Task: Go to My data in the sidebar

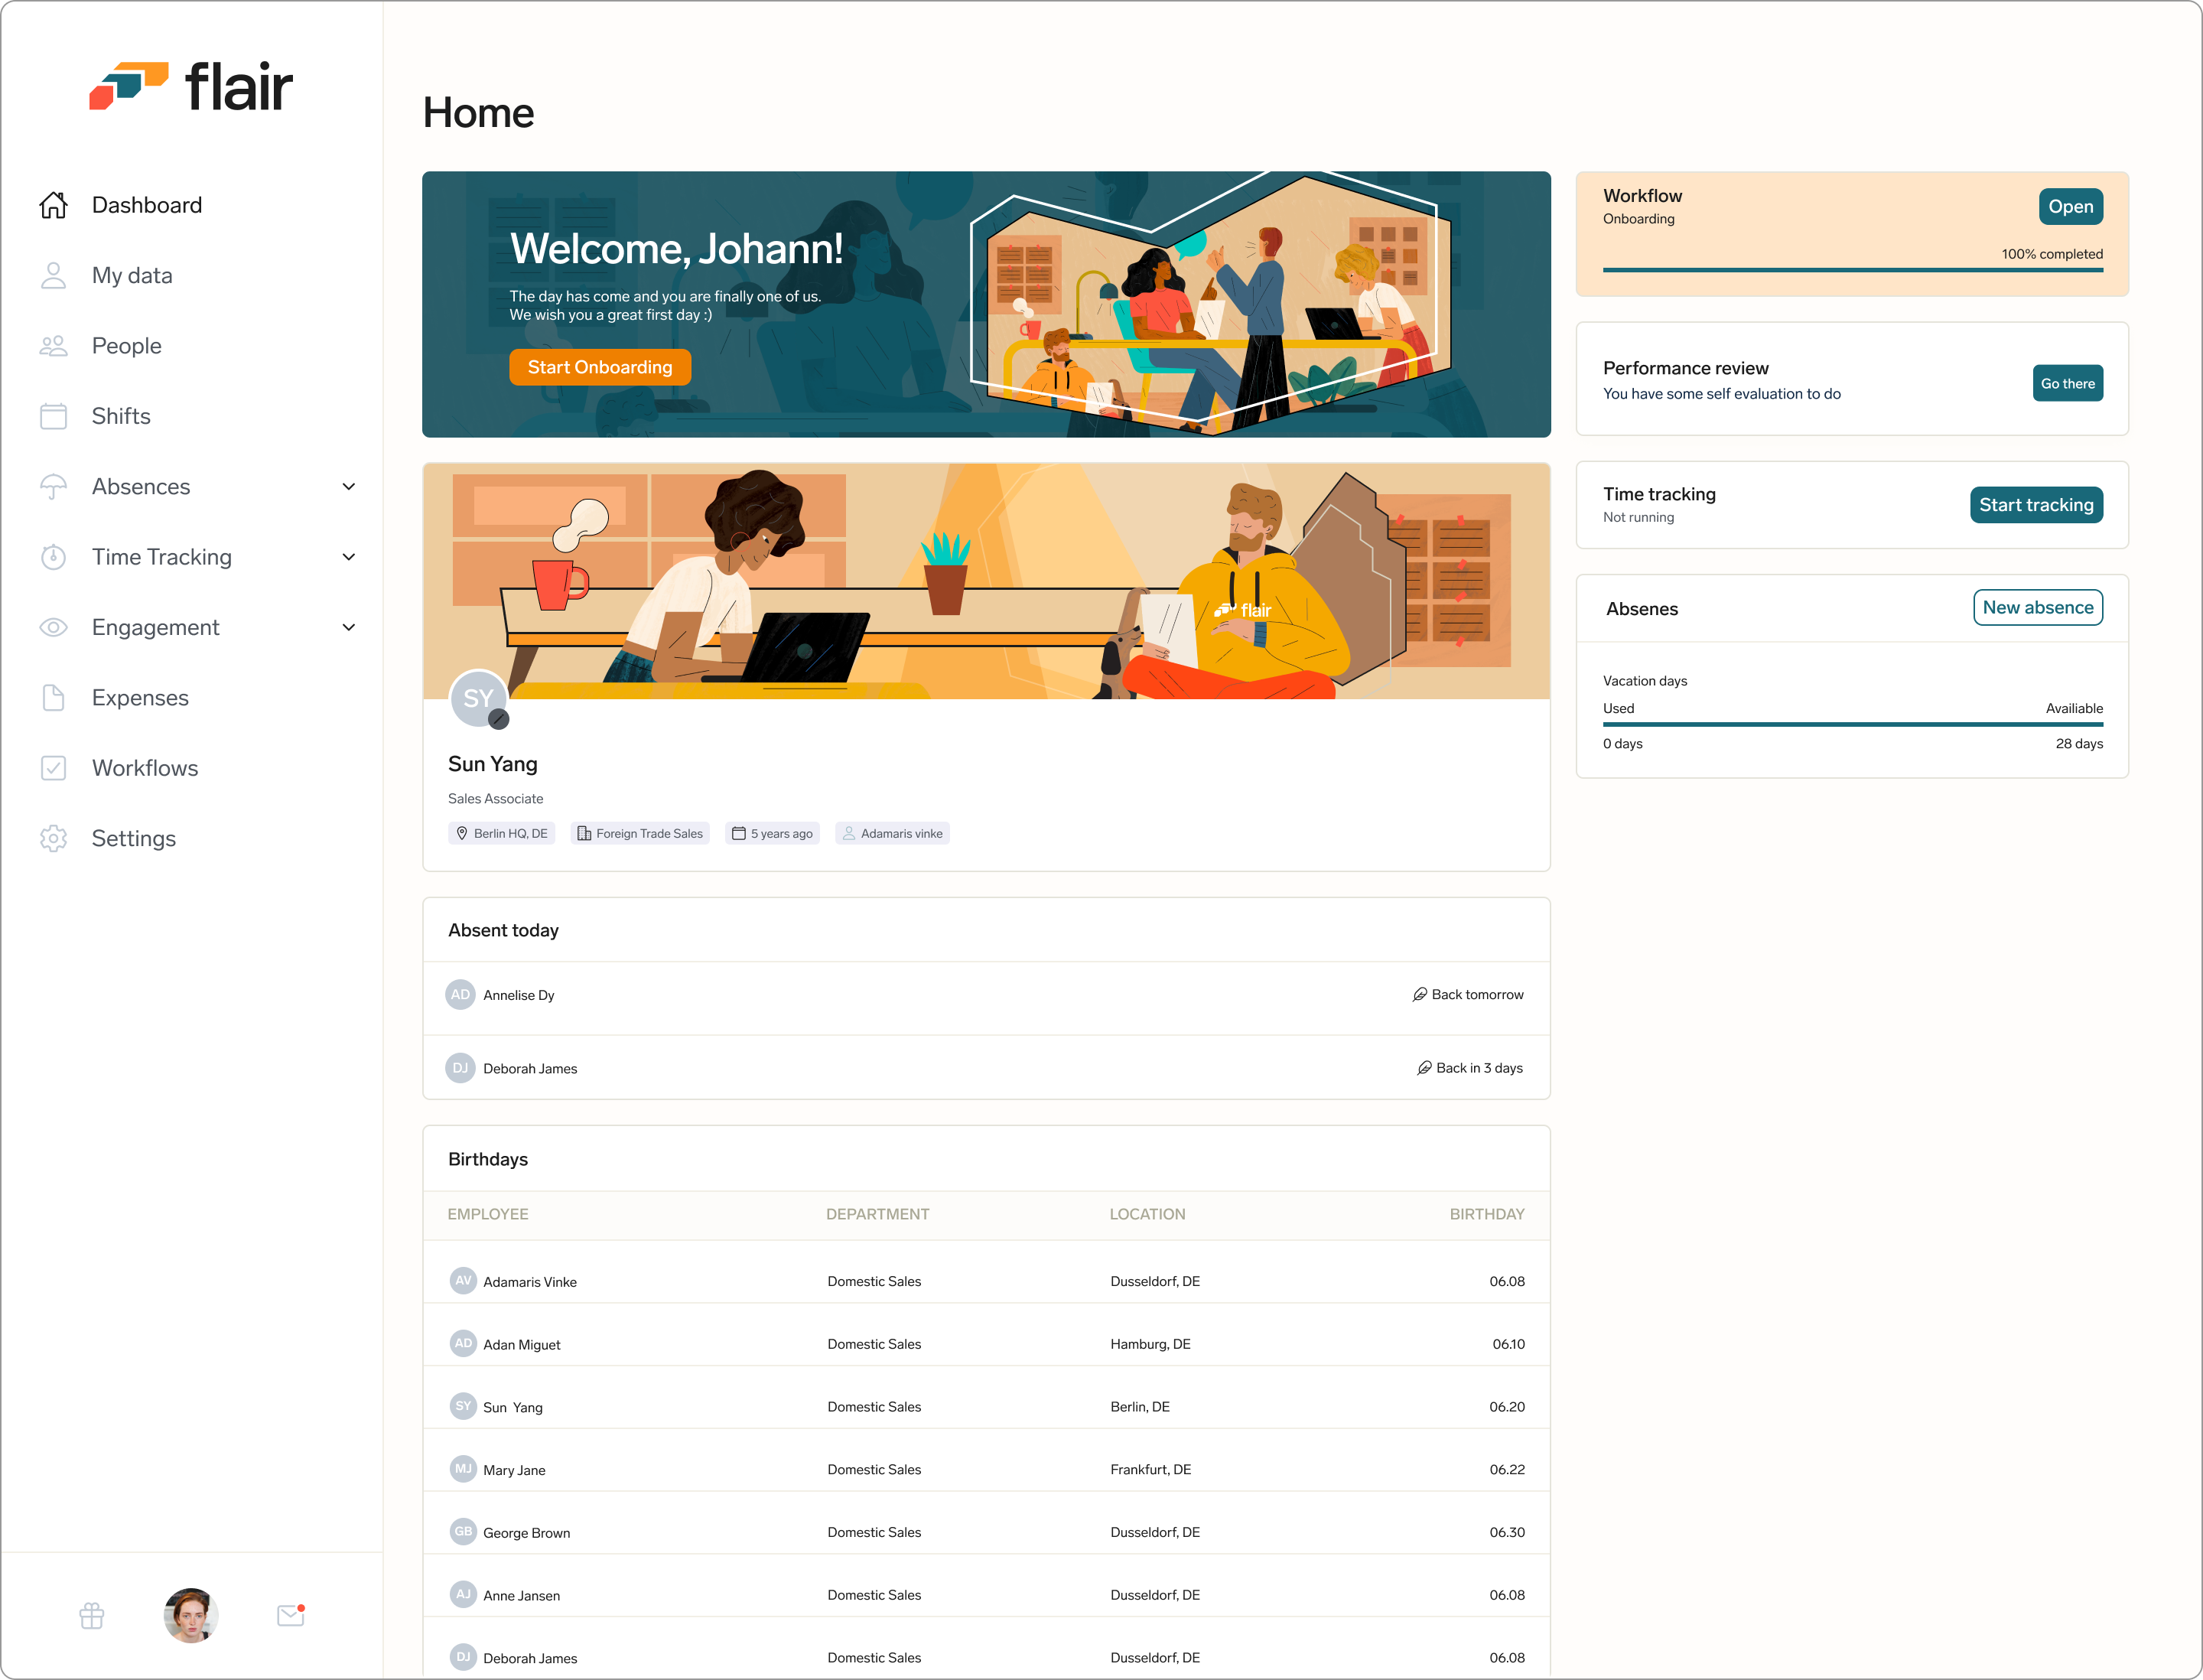Action: click(x=132, y=275)
